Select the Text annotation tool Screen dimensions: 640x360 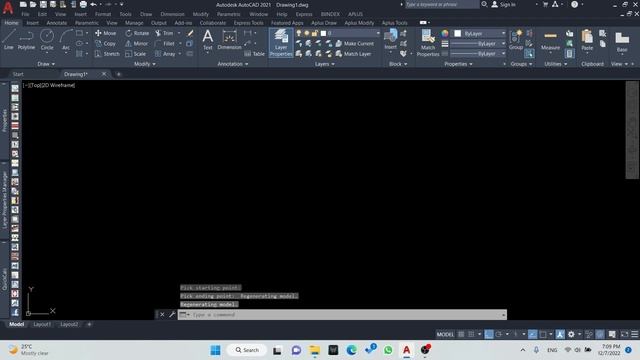pyautogui.click(x=208, y=40)
